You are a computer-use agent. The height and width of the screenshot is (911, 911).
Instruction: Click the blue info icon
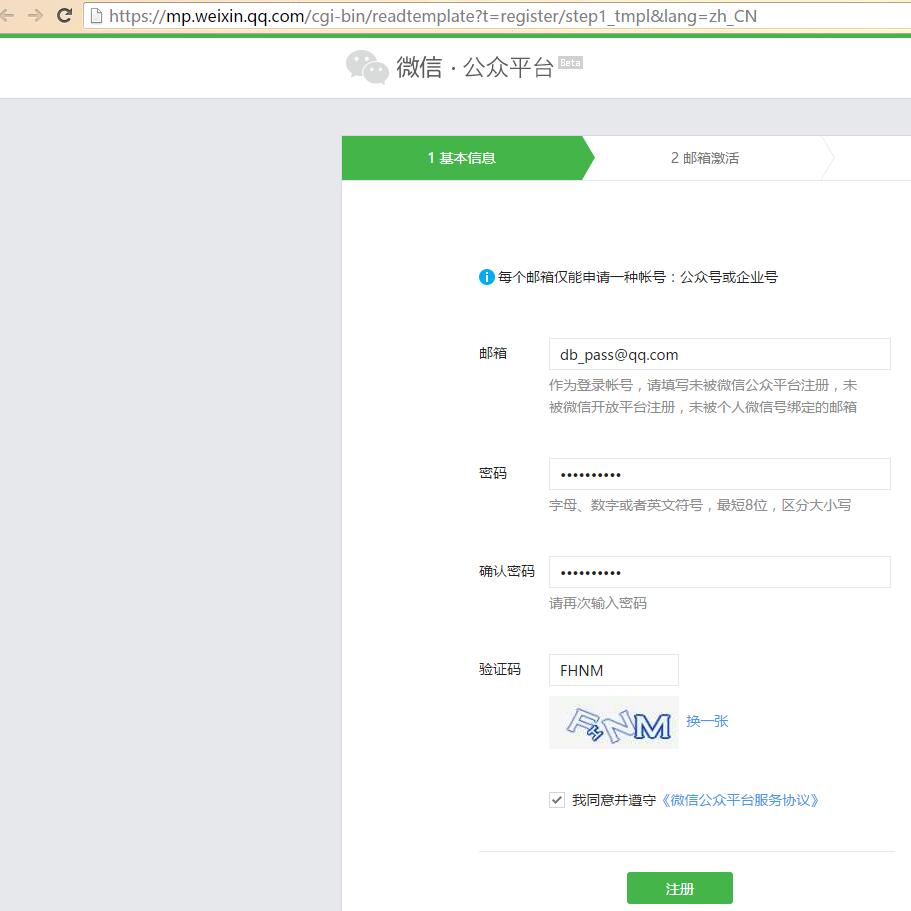tap(486, 277)
